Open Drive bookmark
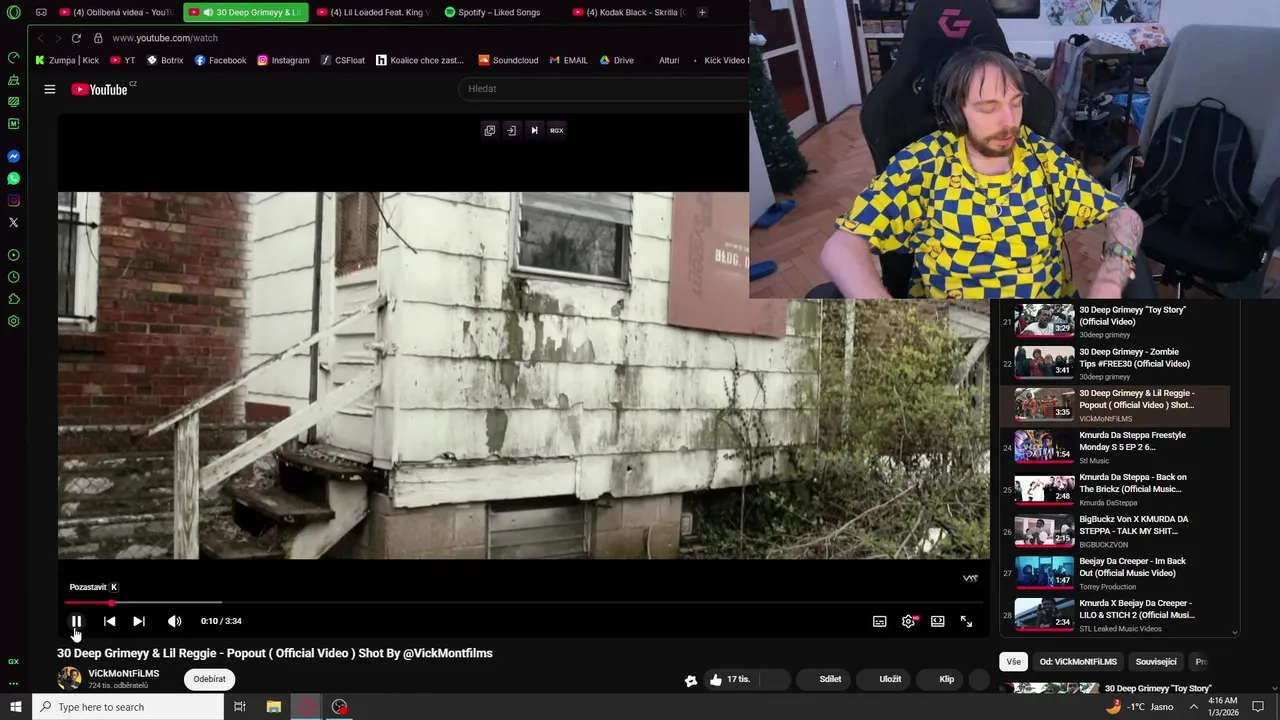Image resolution: width=1280 pixels, height=720 pixels. coord(617,60)
